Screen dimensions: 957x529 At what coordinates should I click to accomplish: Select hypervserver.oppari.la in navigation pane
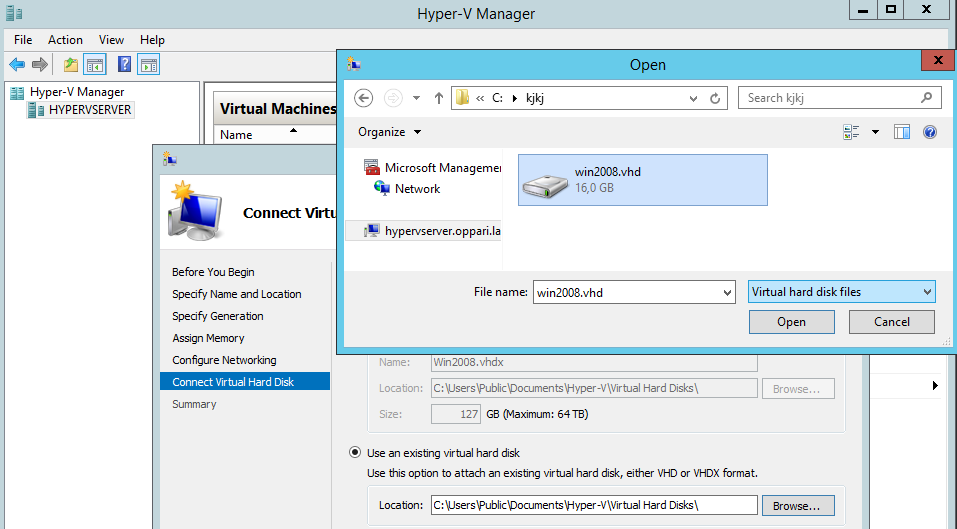[x=424, y=231]
